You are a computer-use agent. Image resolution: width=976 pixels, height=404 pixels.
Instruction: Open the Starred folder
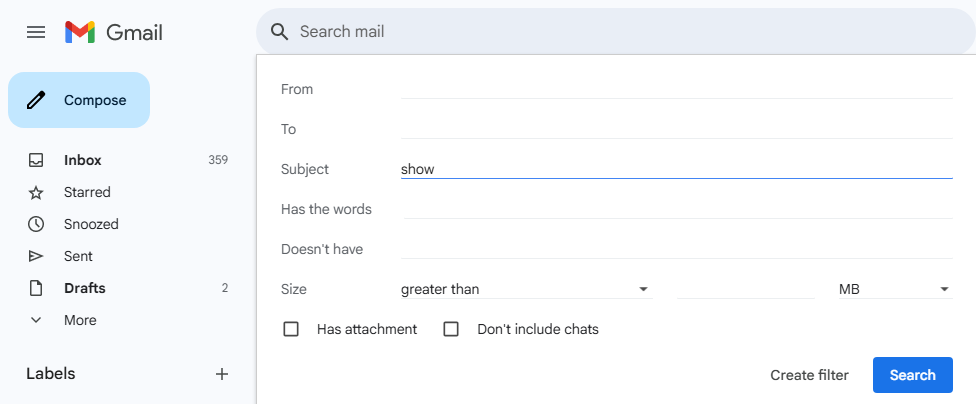[87, 192]
